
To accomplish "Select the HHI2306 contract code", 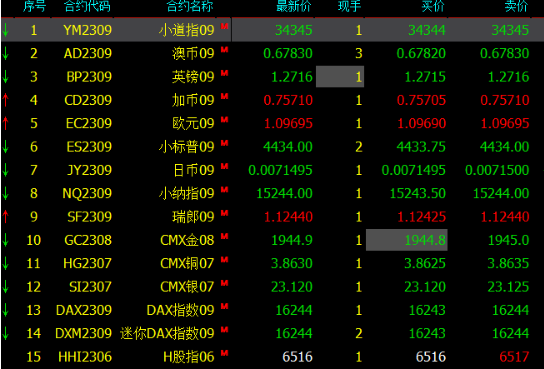I will (x=85, y=357).
